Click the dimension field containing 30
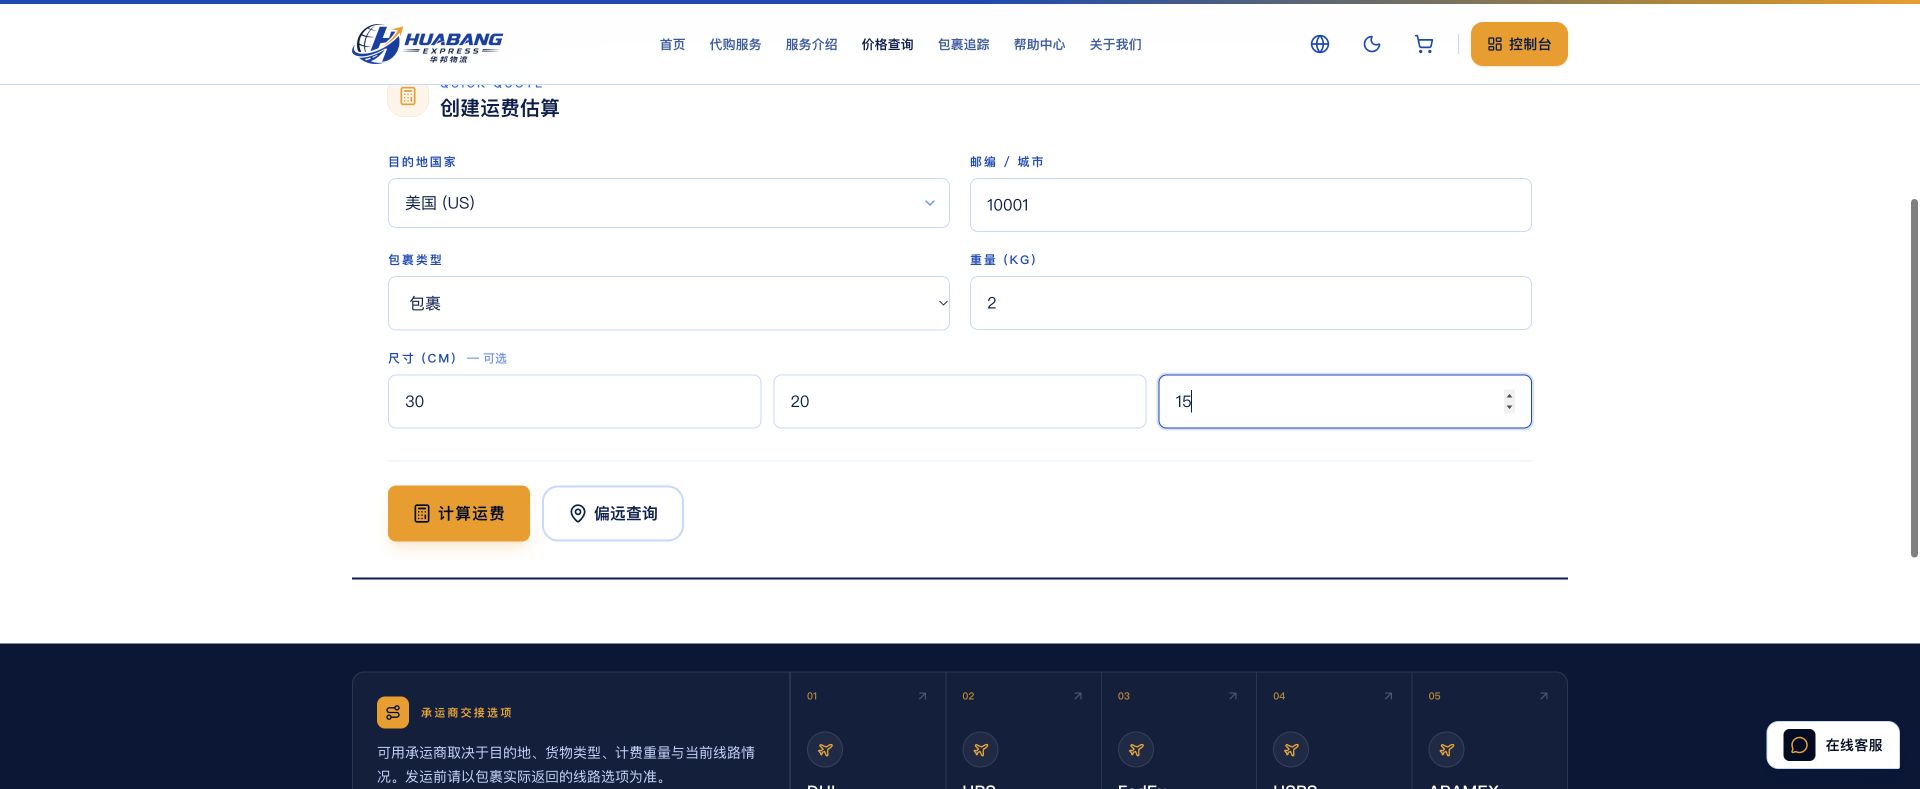This screenshot has width=1920, height=789. 575,402
